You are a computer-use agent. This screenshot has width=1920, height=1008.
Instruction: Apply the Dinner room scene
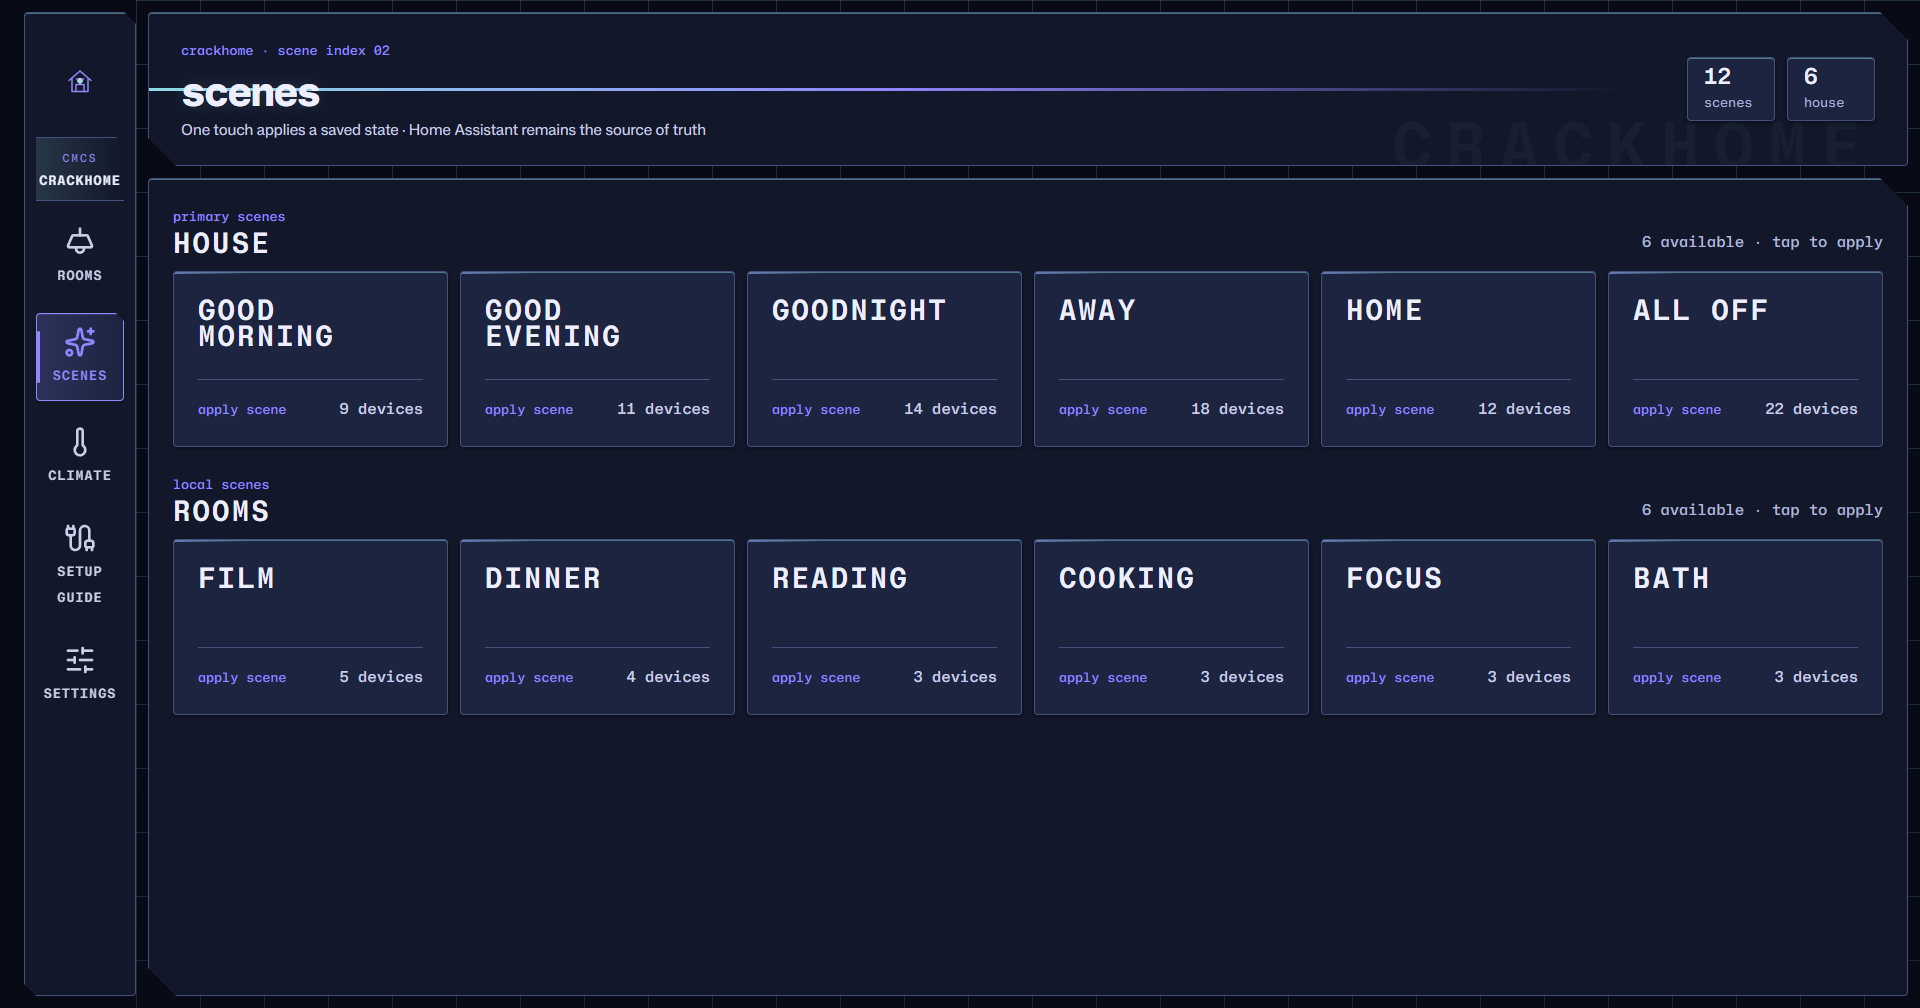pyautogui.click(x=597, y=627)
